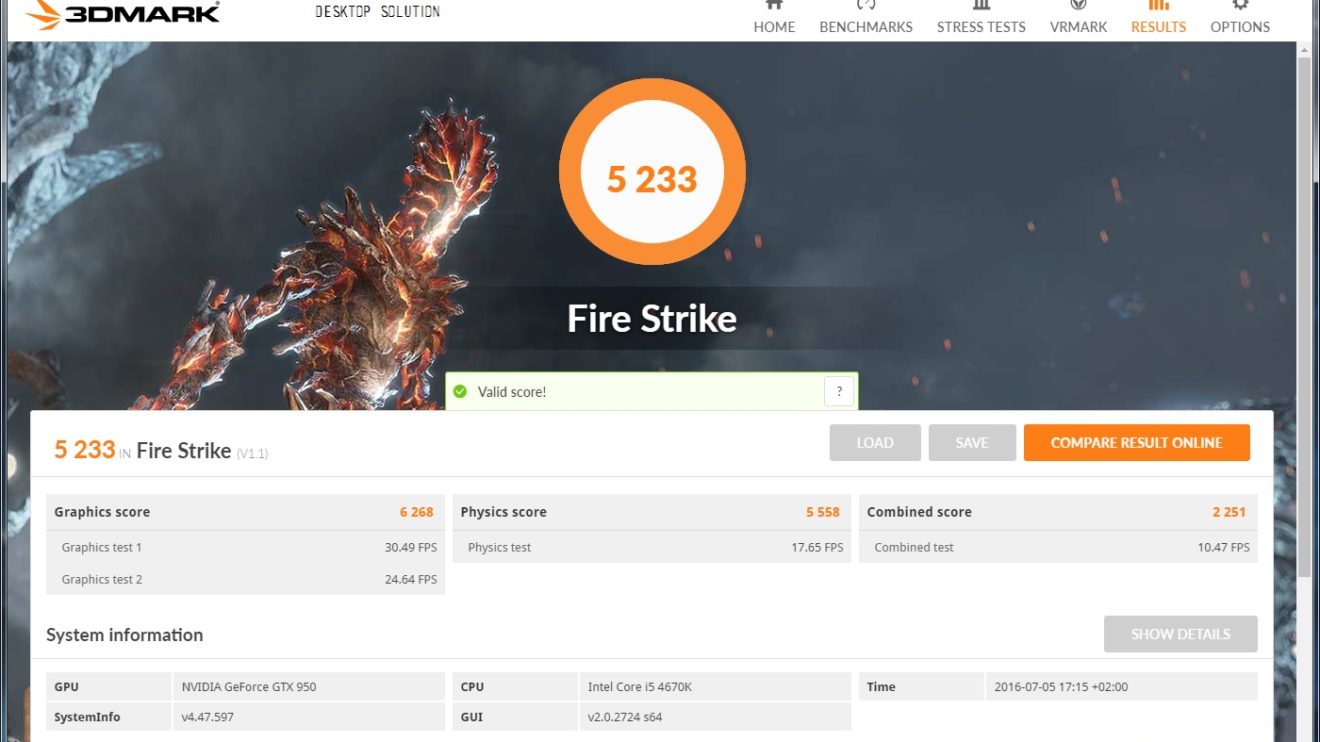Click the Home house icon
1320x742 pixels.
(774, 4)
